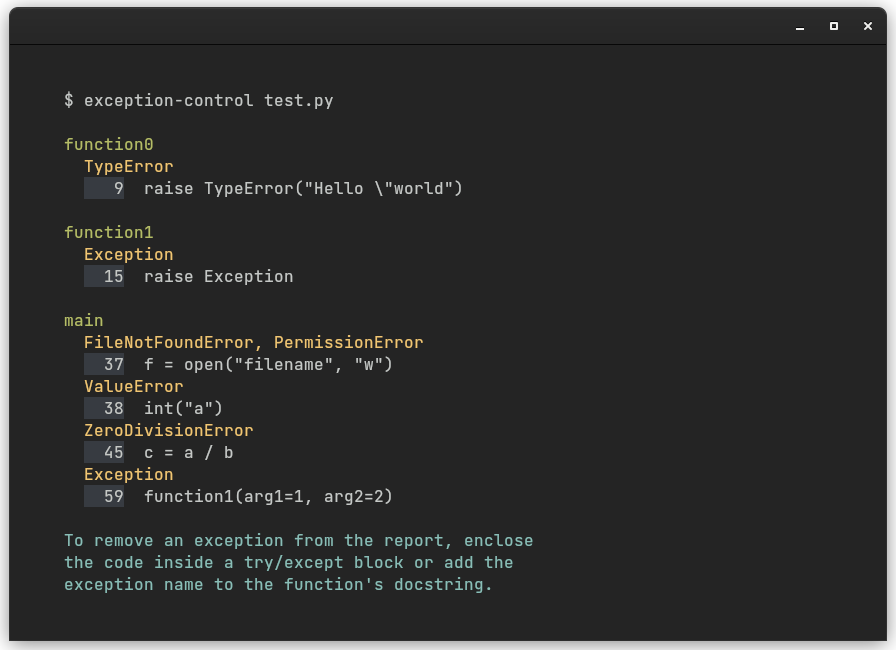Image resolution: width=896 pixels, height=650 pixels.
Task: Click the ValueError exception label
Action: [133, 386]
